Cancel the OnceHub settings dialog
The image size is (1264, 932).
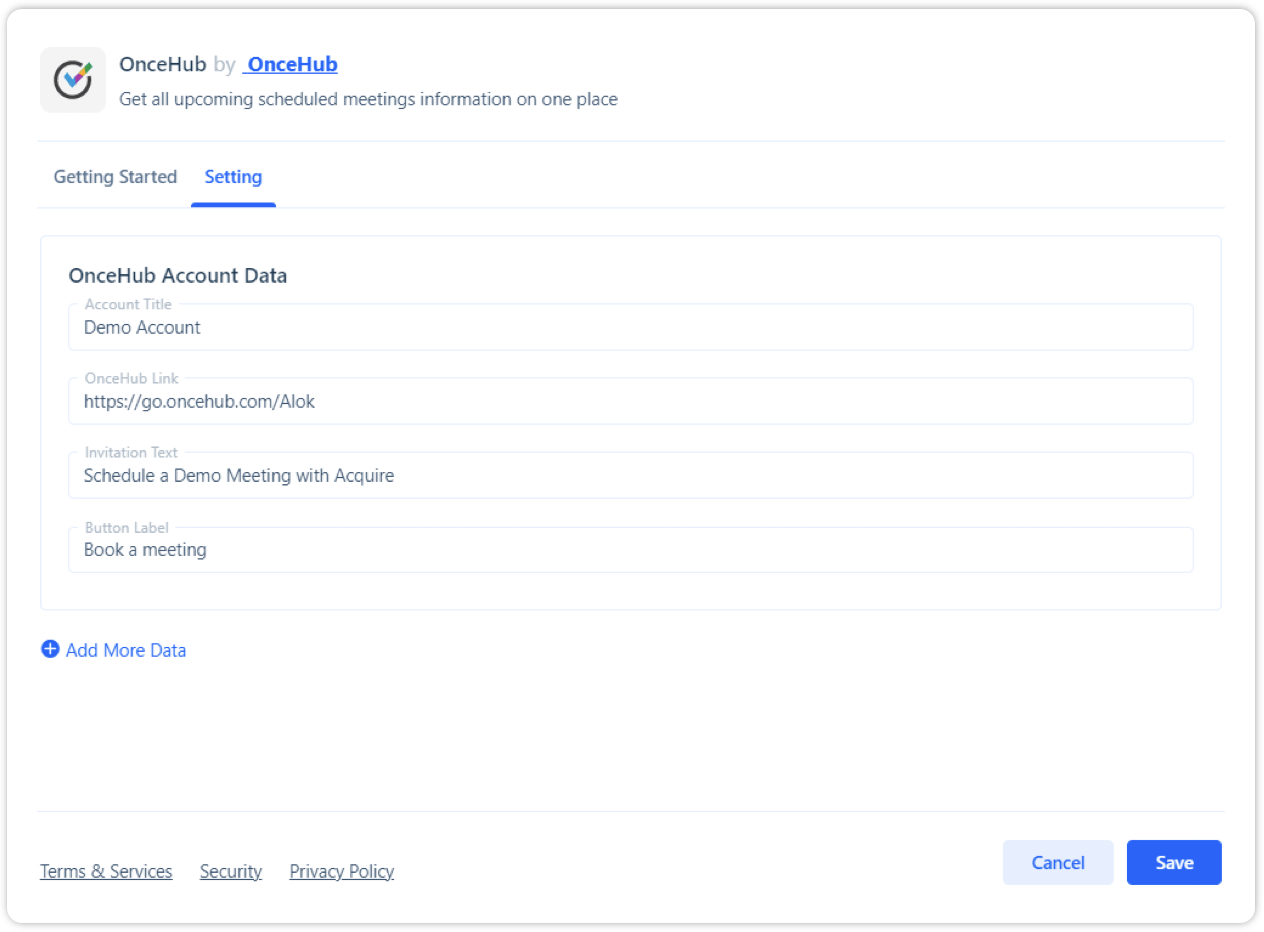(x=1058, y=862)
